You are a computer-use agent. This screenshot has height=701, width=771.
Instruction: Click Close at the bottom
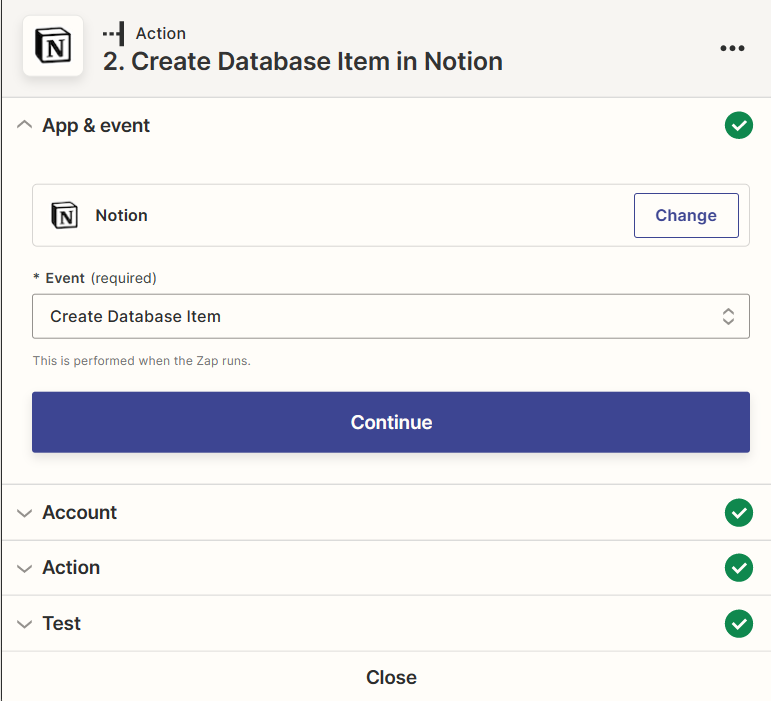coord(391,677)
